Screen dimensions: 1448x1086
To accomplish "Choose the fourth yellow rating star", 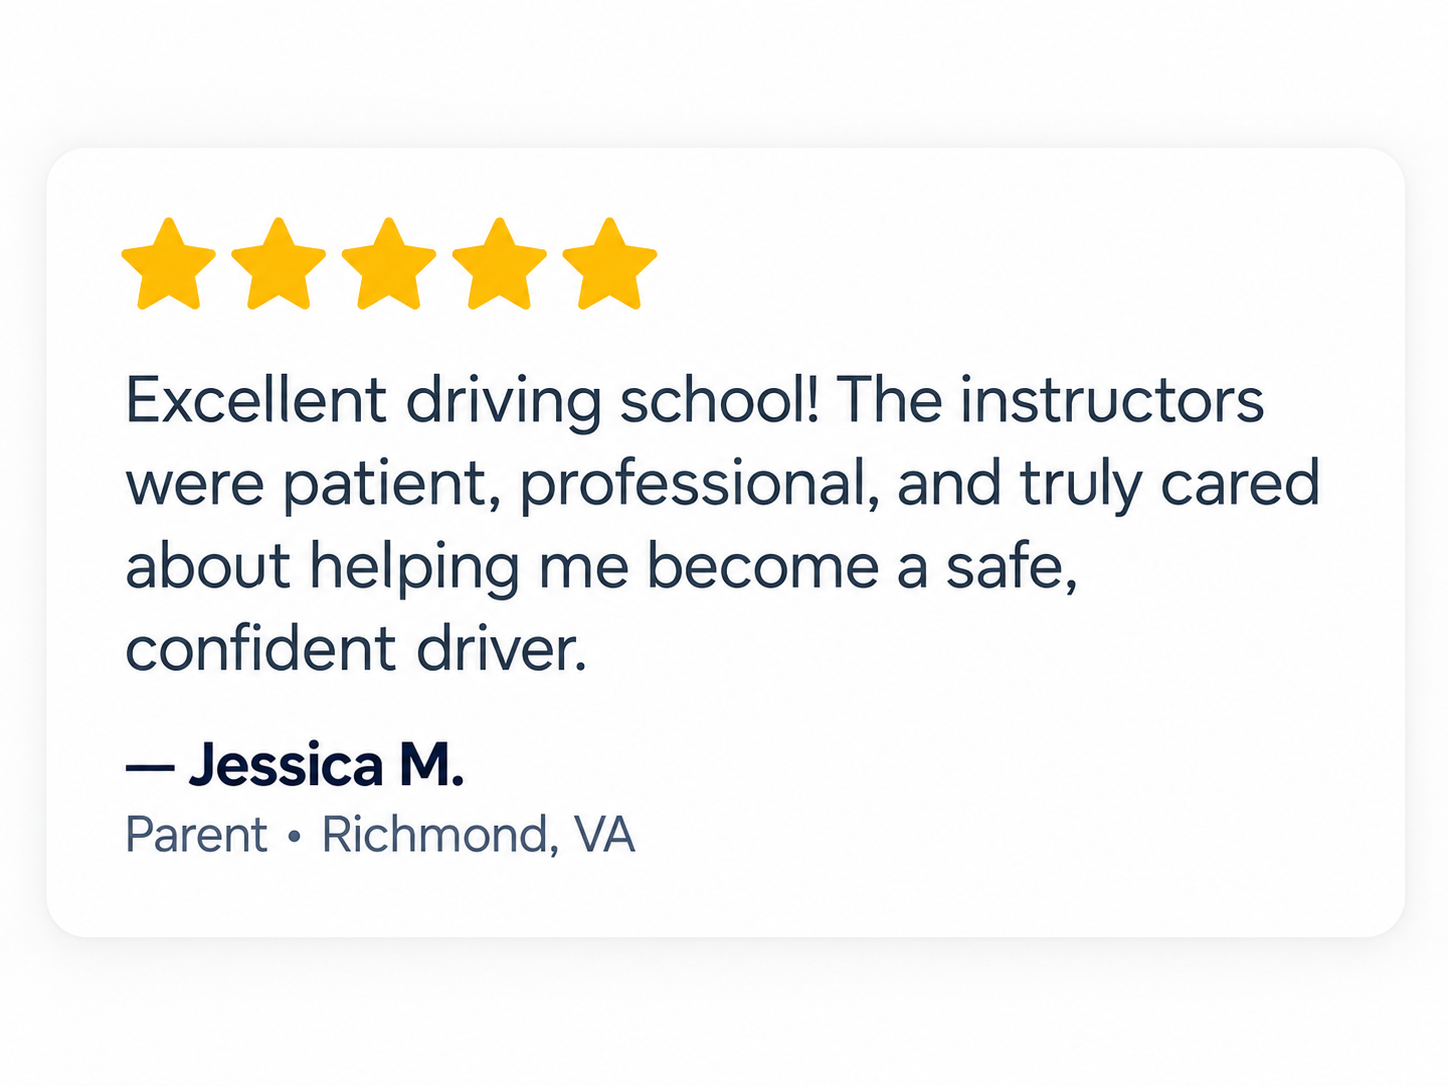I will click(500, 264).
